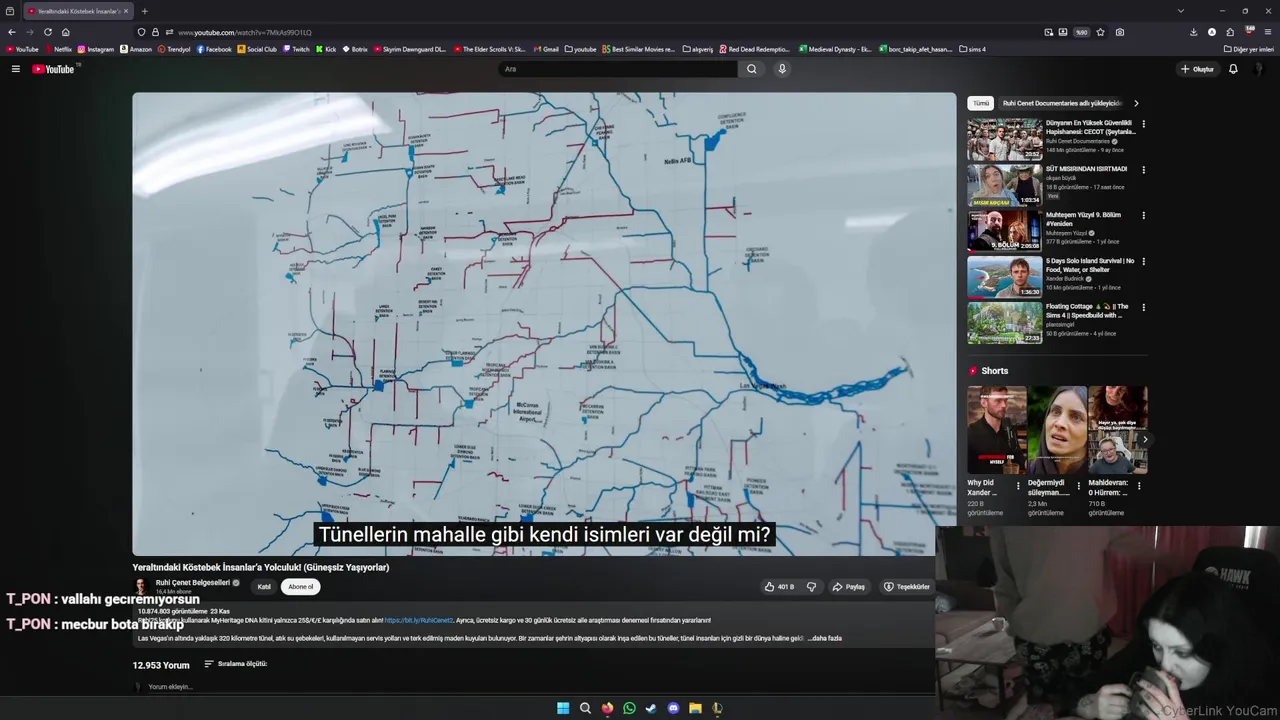
Task: Open YouTube notifications bell
Action: [1233, 69]
